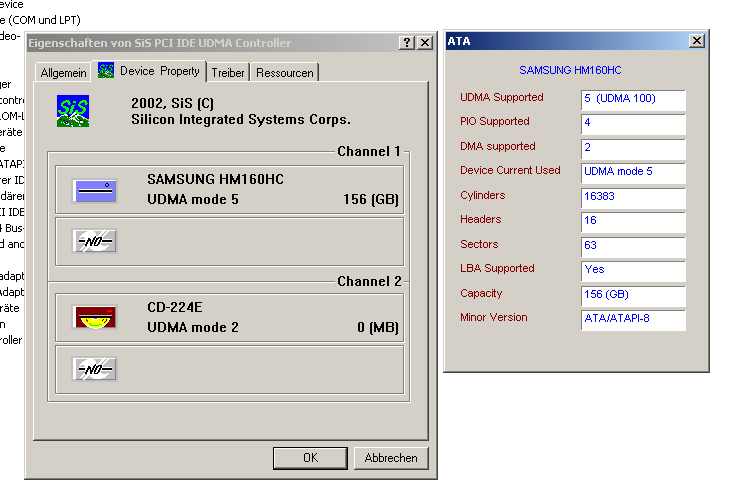
Task: Switch to the Allgemein tab
Action: 63,73
